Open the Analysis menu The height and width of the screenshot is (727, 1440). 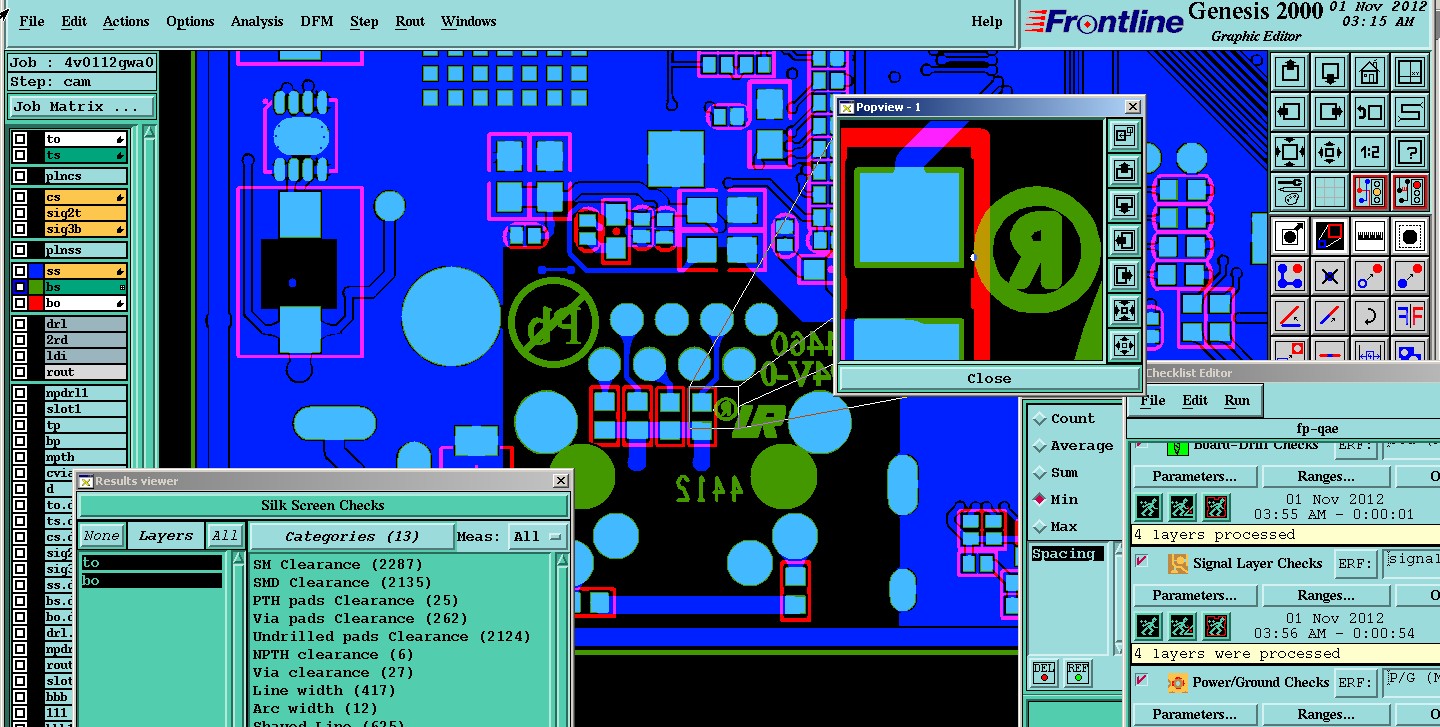[257, 21]
